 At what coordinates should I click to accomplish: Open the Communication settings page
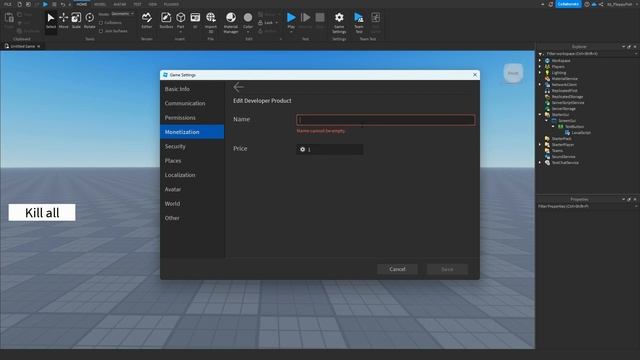click(x=192, y=103)
